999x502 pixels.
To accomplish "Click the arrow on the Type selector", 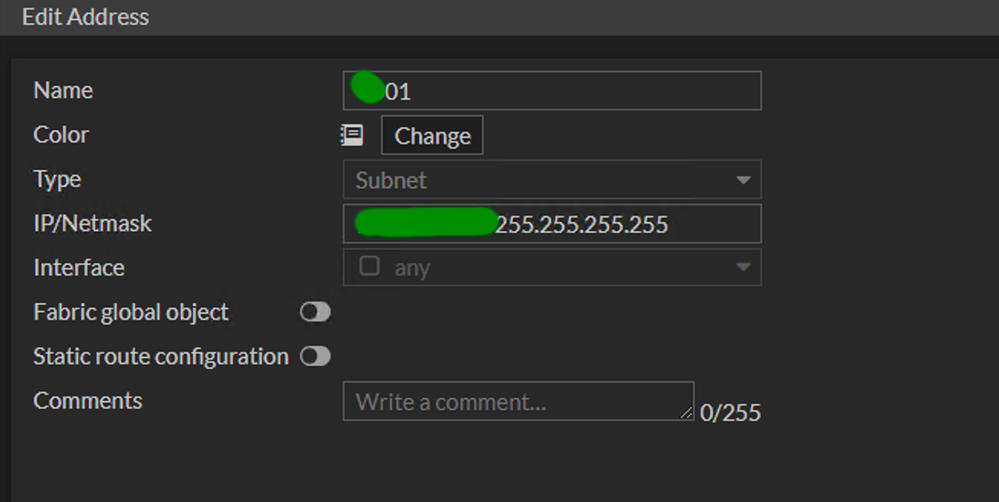I will [742, 181].
